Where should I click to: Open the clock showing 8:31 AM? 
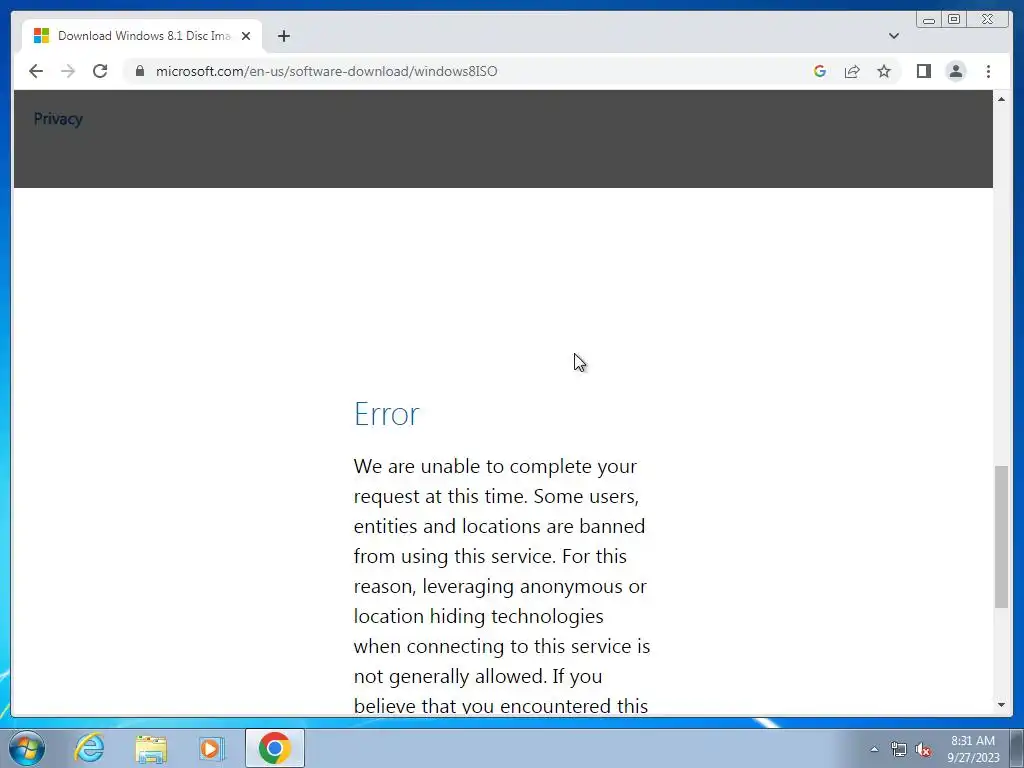973,749
